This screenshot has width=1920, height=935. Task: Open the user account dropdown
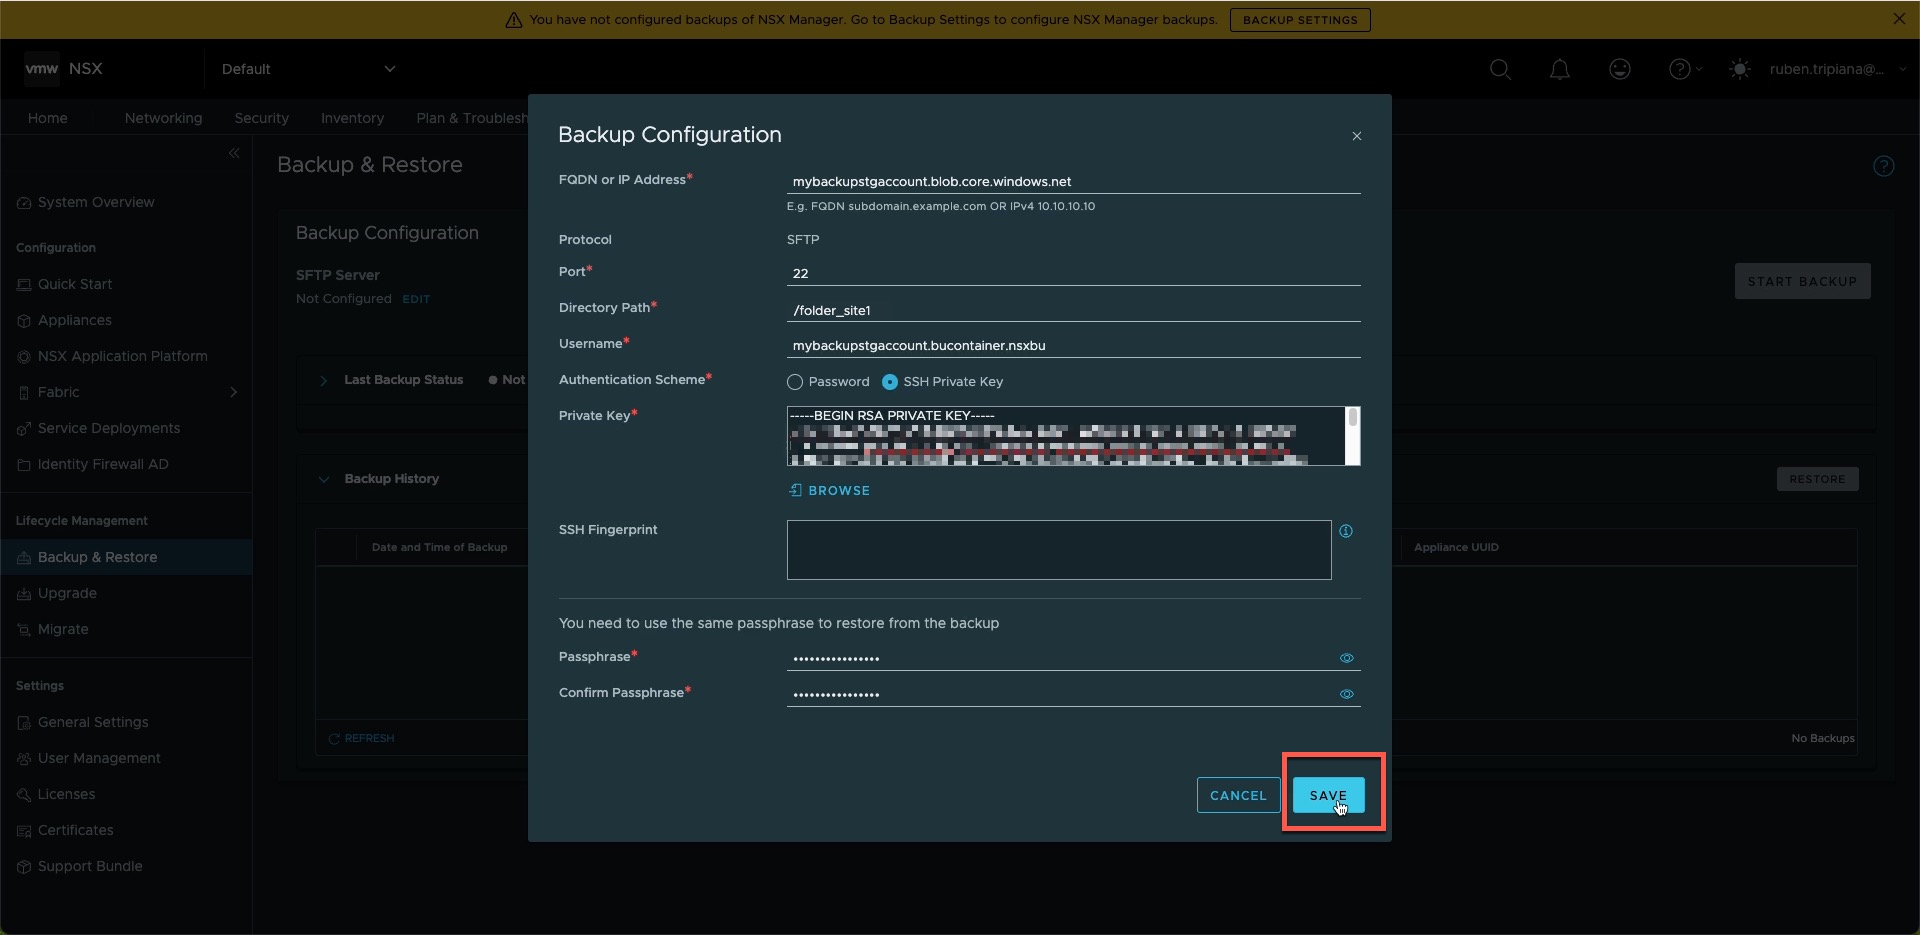pyautogui.click(x=1838, y=69)
